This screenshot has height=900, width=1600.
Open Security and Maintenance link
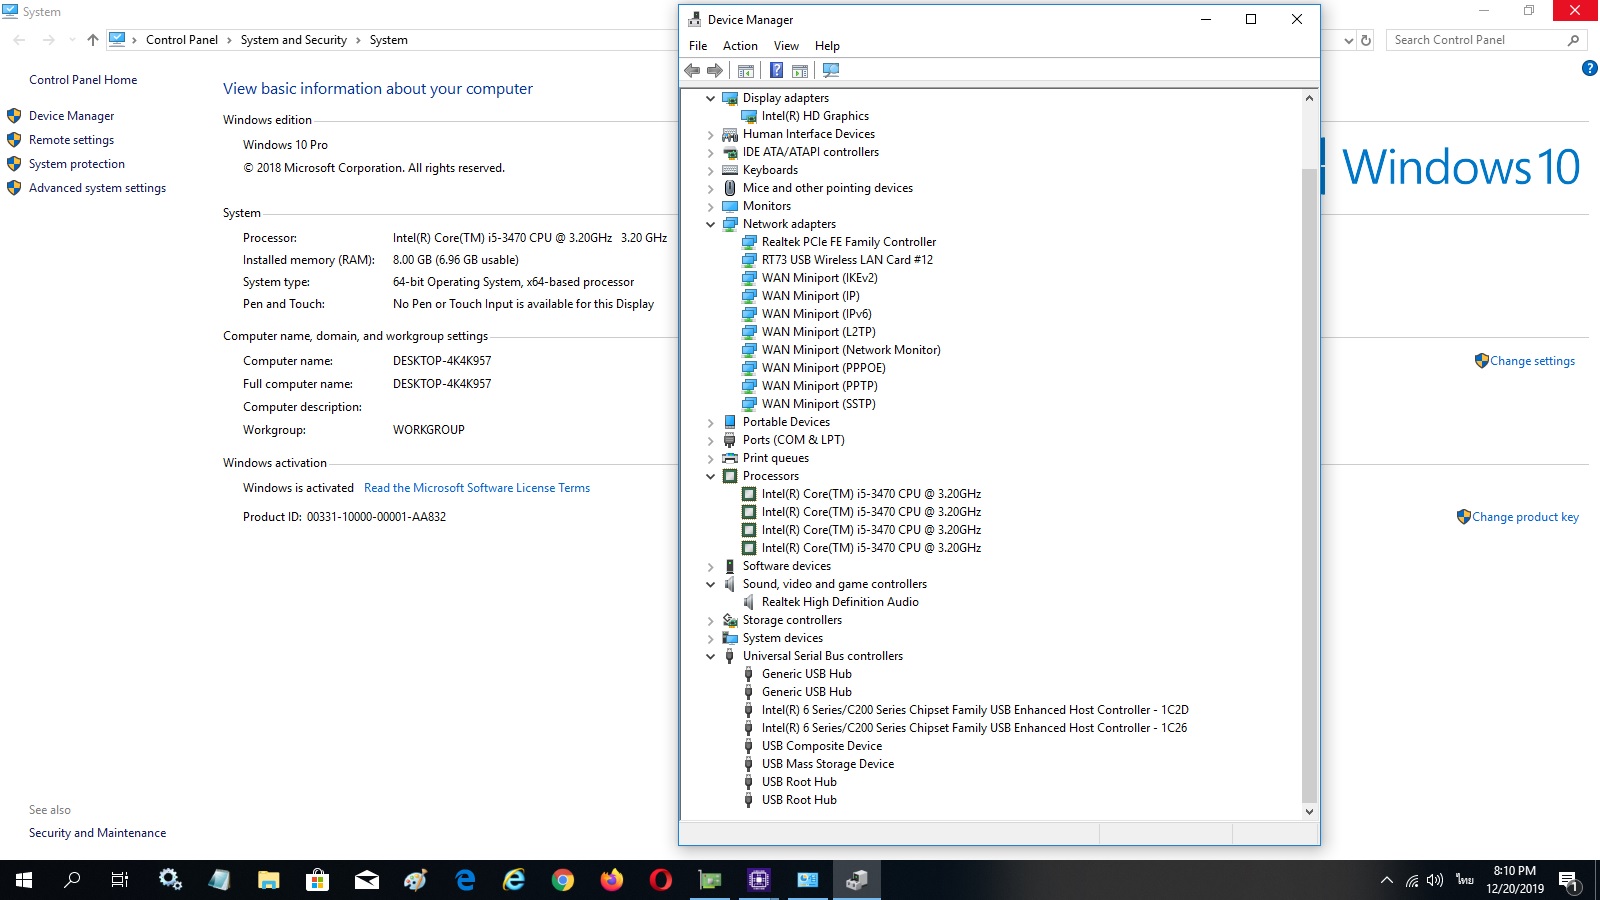tap(97, 833)
